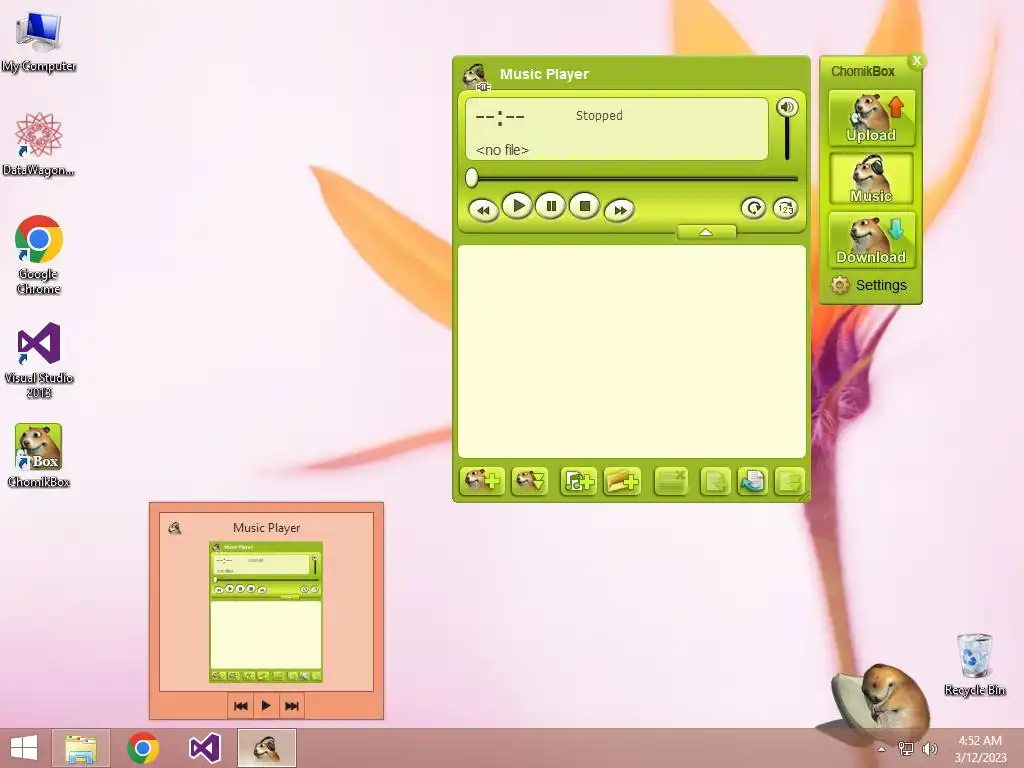The height and width of the screenshot is (768, 1024).
Task: Stop playback with the square Stop button
Action: [584, 206]
